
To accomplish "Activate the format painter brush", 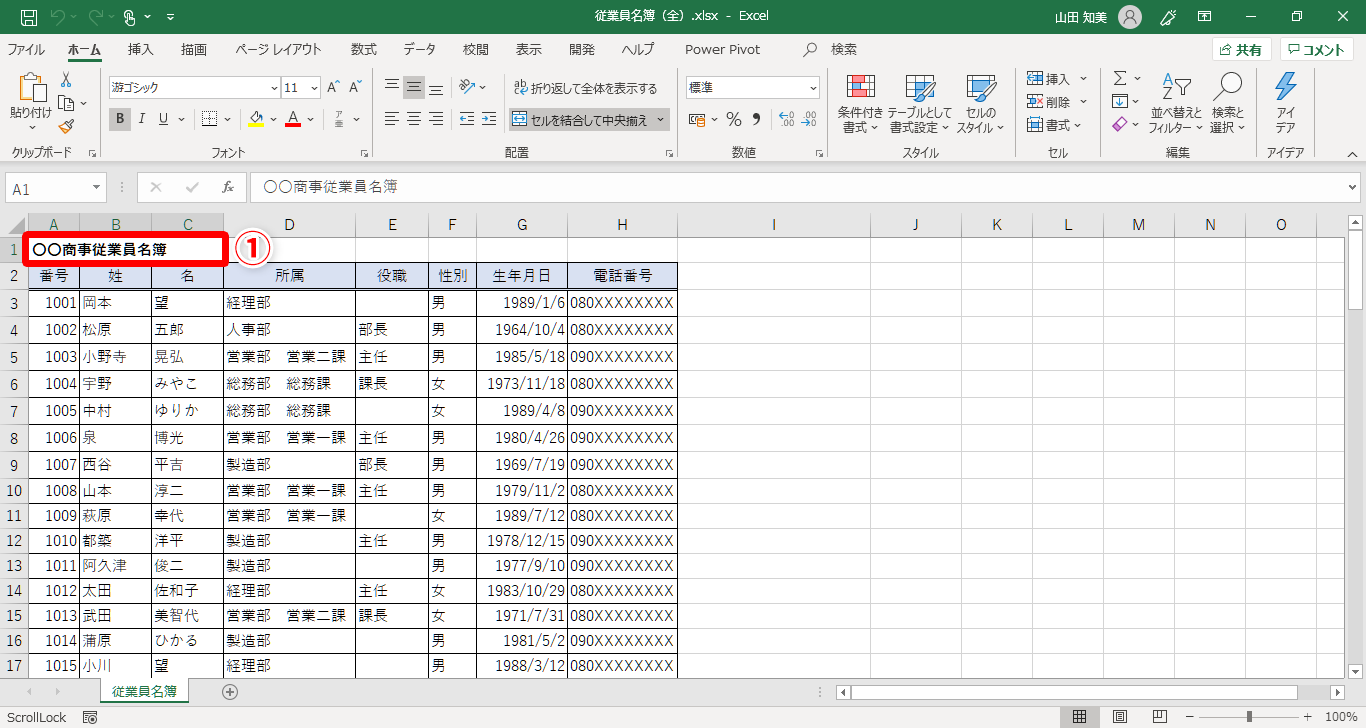I will point(66,126).
